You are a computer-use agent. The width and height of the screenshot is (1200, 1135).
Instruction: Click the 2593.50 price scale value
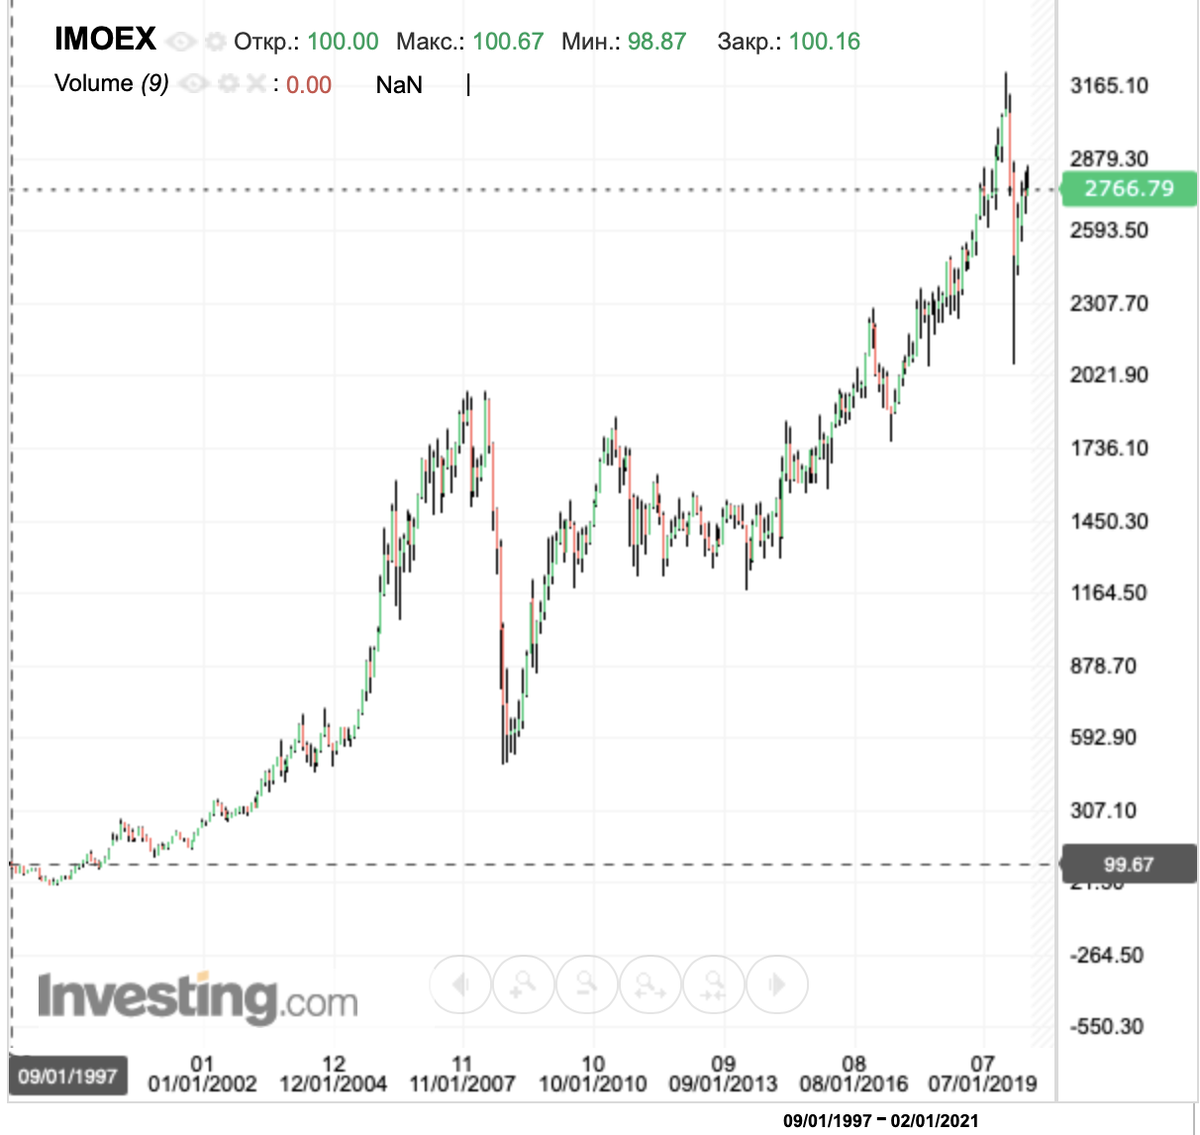click(1109, 230)
